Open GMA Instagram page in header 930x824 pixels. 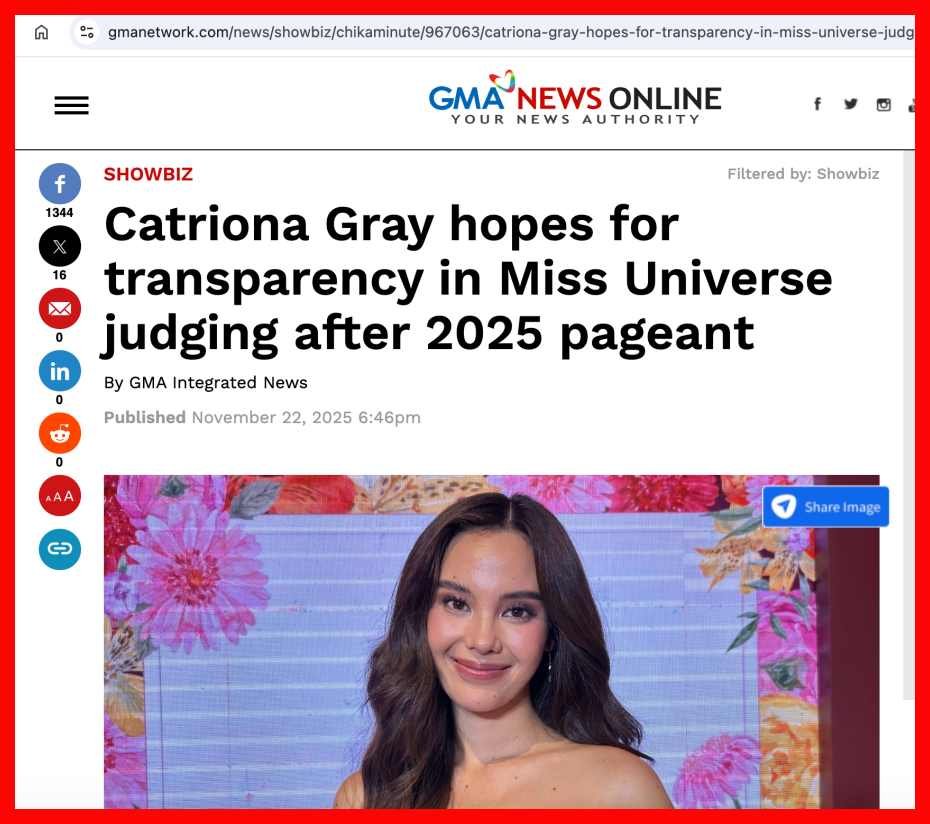click(x=883, y=105)
